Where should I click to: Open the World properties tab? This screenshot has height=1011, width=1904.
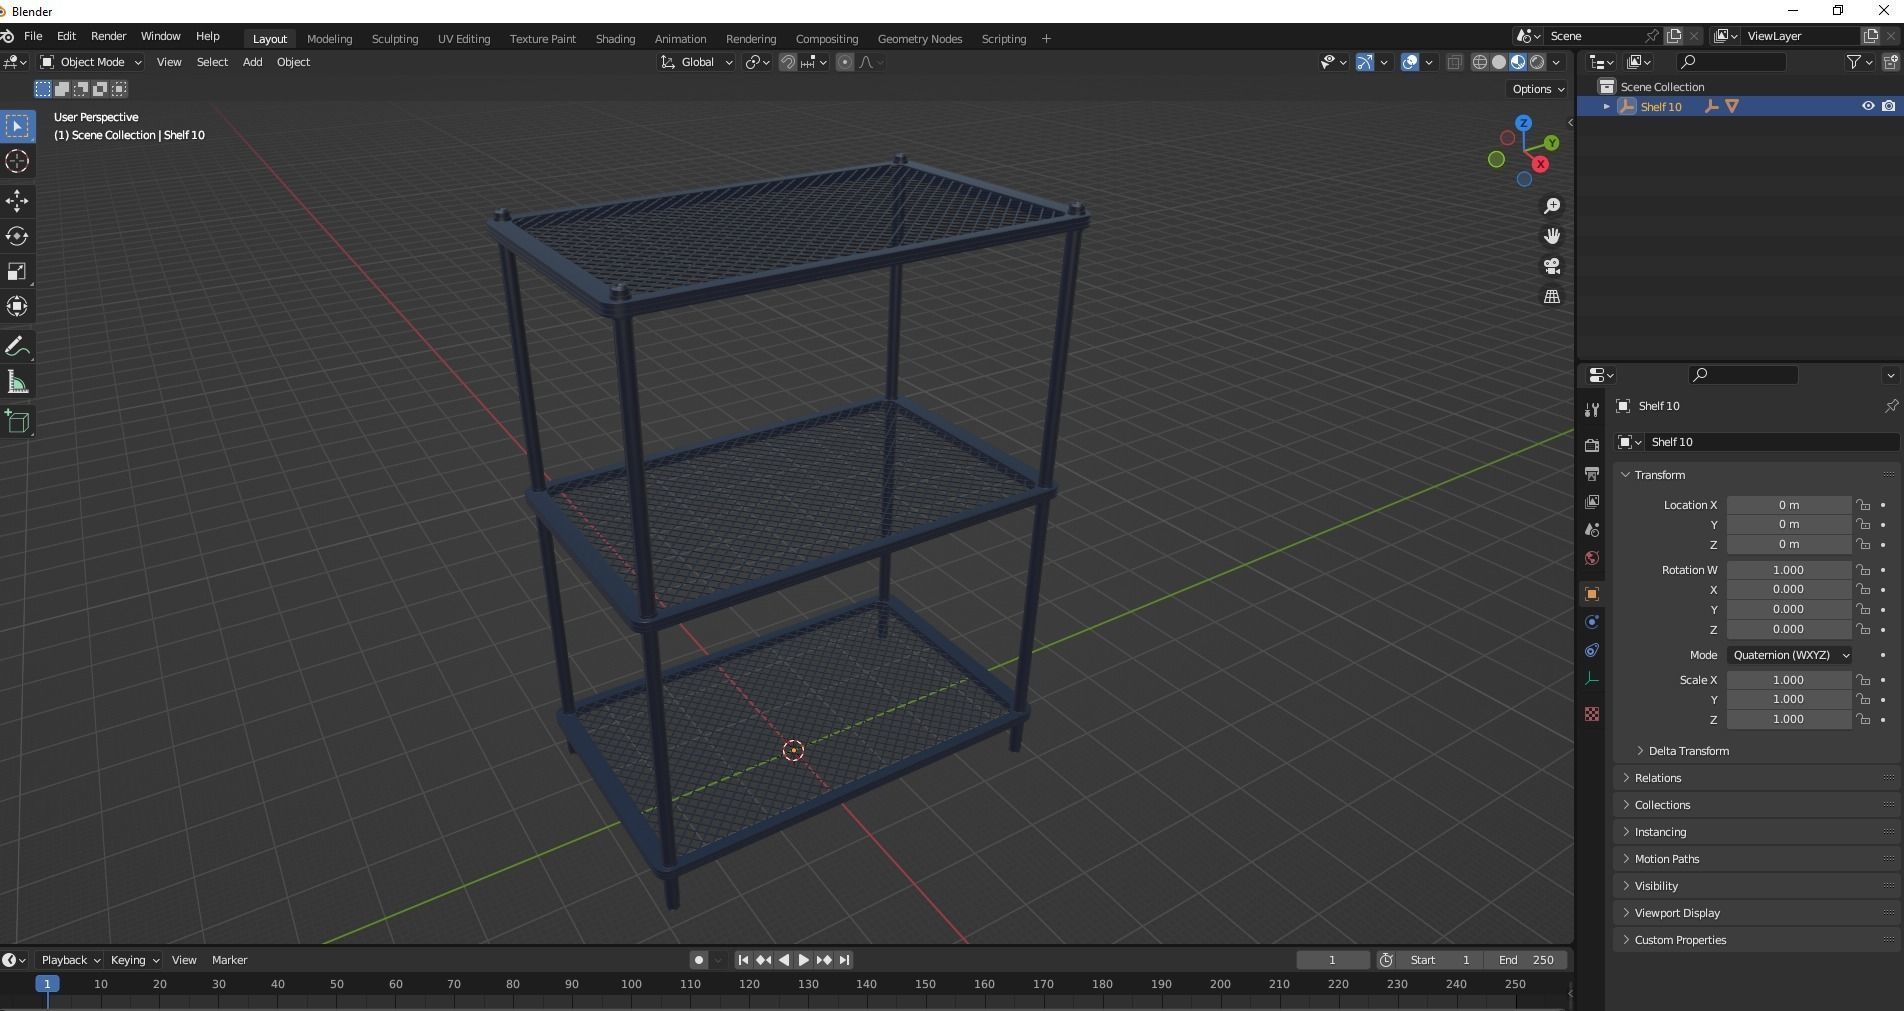tap(1592, 558)
